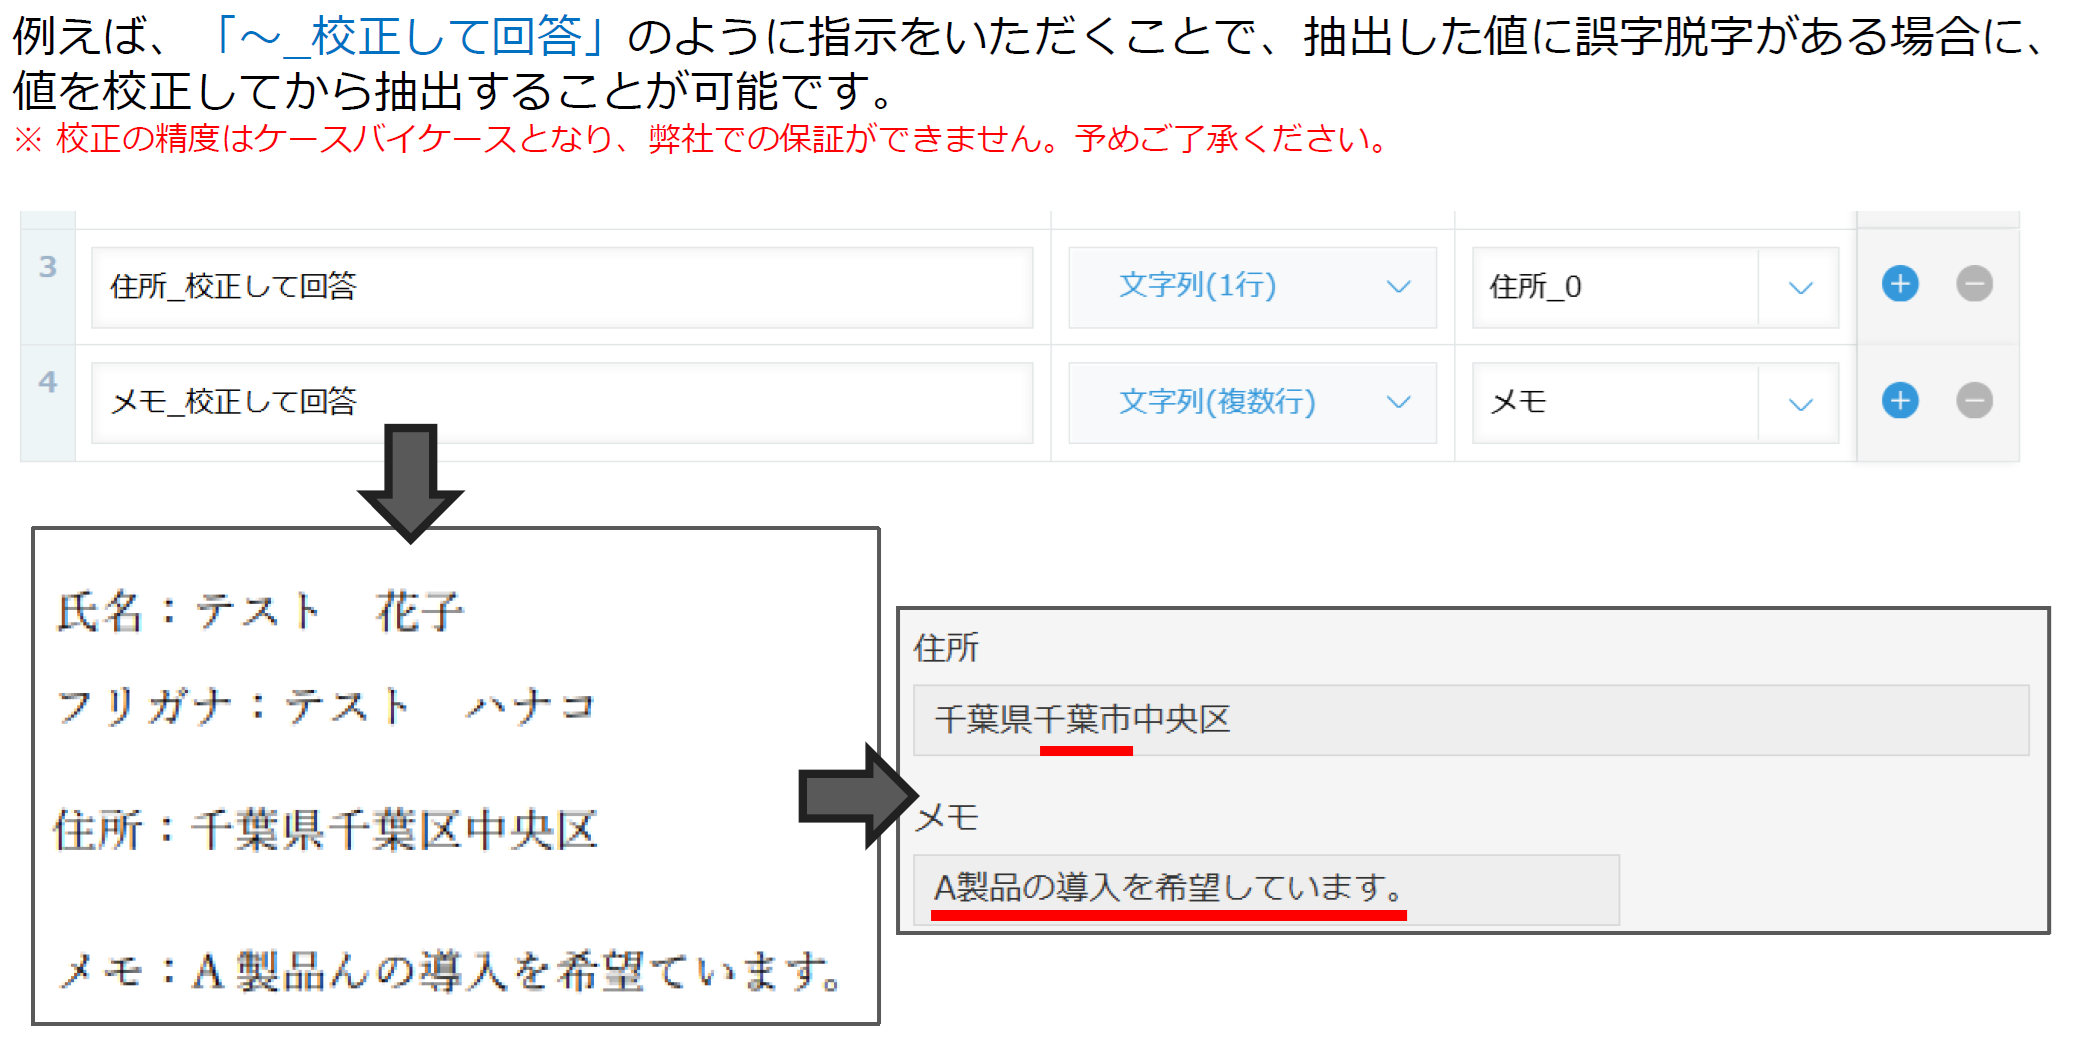Click the blue plus icon in row 3
Screen dimensions: 2077x1060
1900,284
